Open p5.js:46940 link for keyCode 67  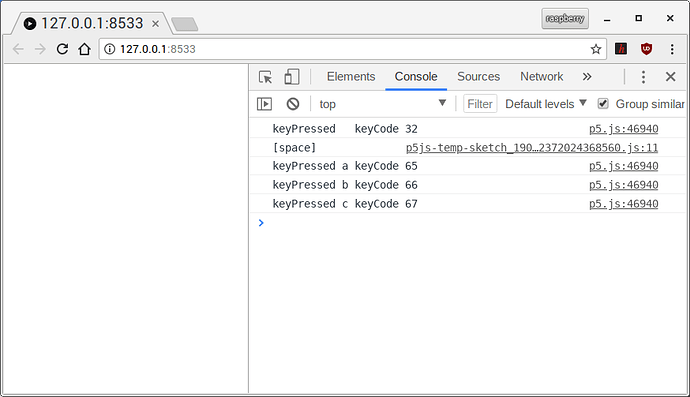click(x=624, y=204)
